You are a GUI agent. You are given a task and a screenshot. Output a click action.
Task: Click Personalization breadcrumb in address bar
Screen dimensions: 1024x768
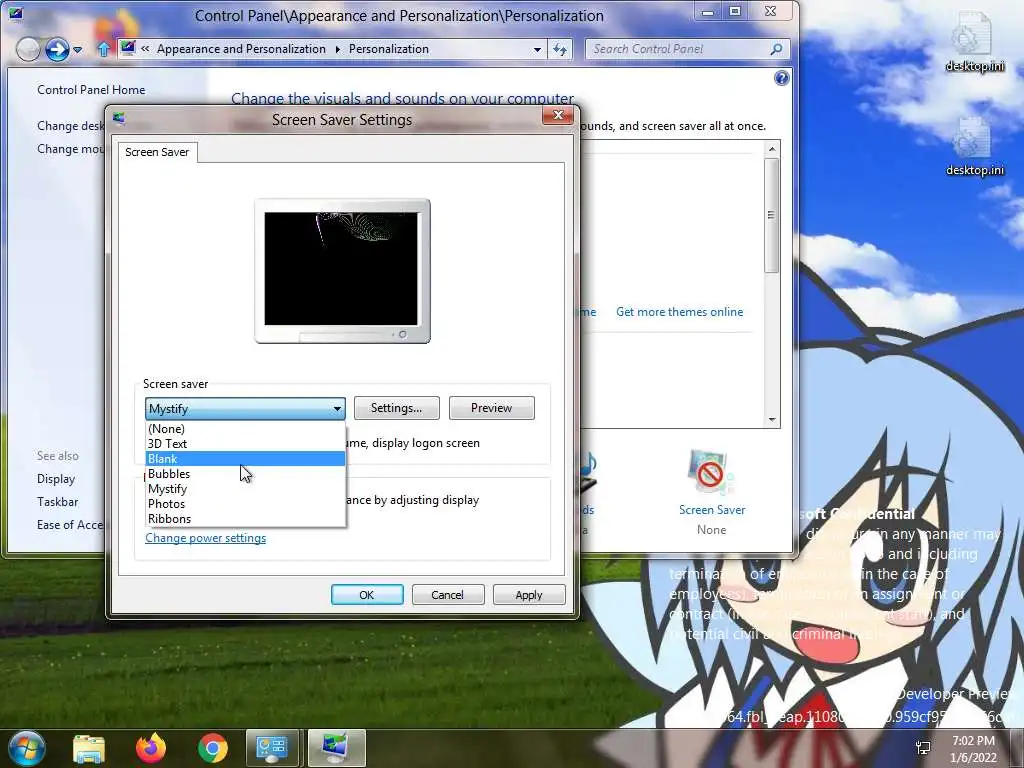pos(389,49)
